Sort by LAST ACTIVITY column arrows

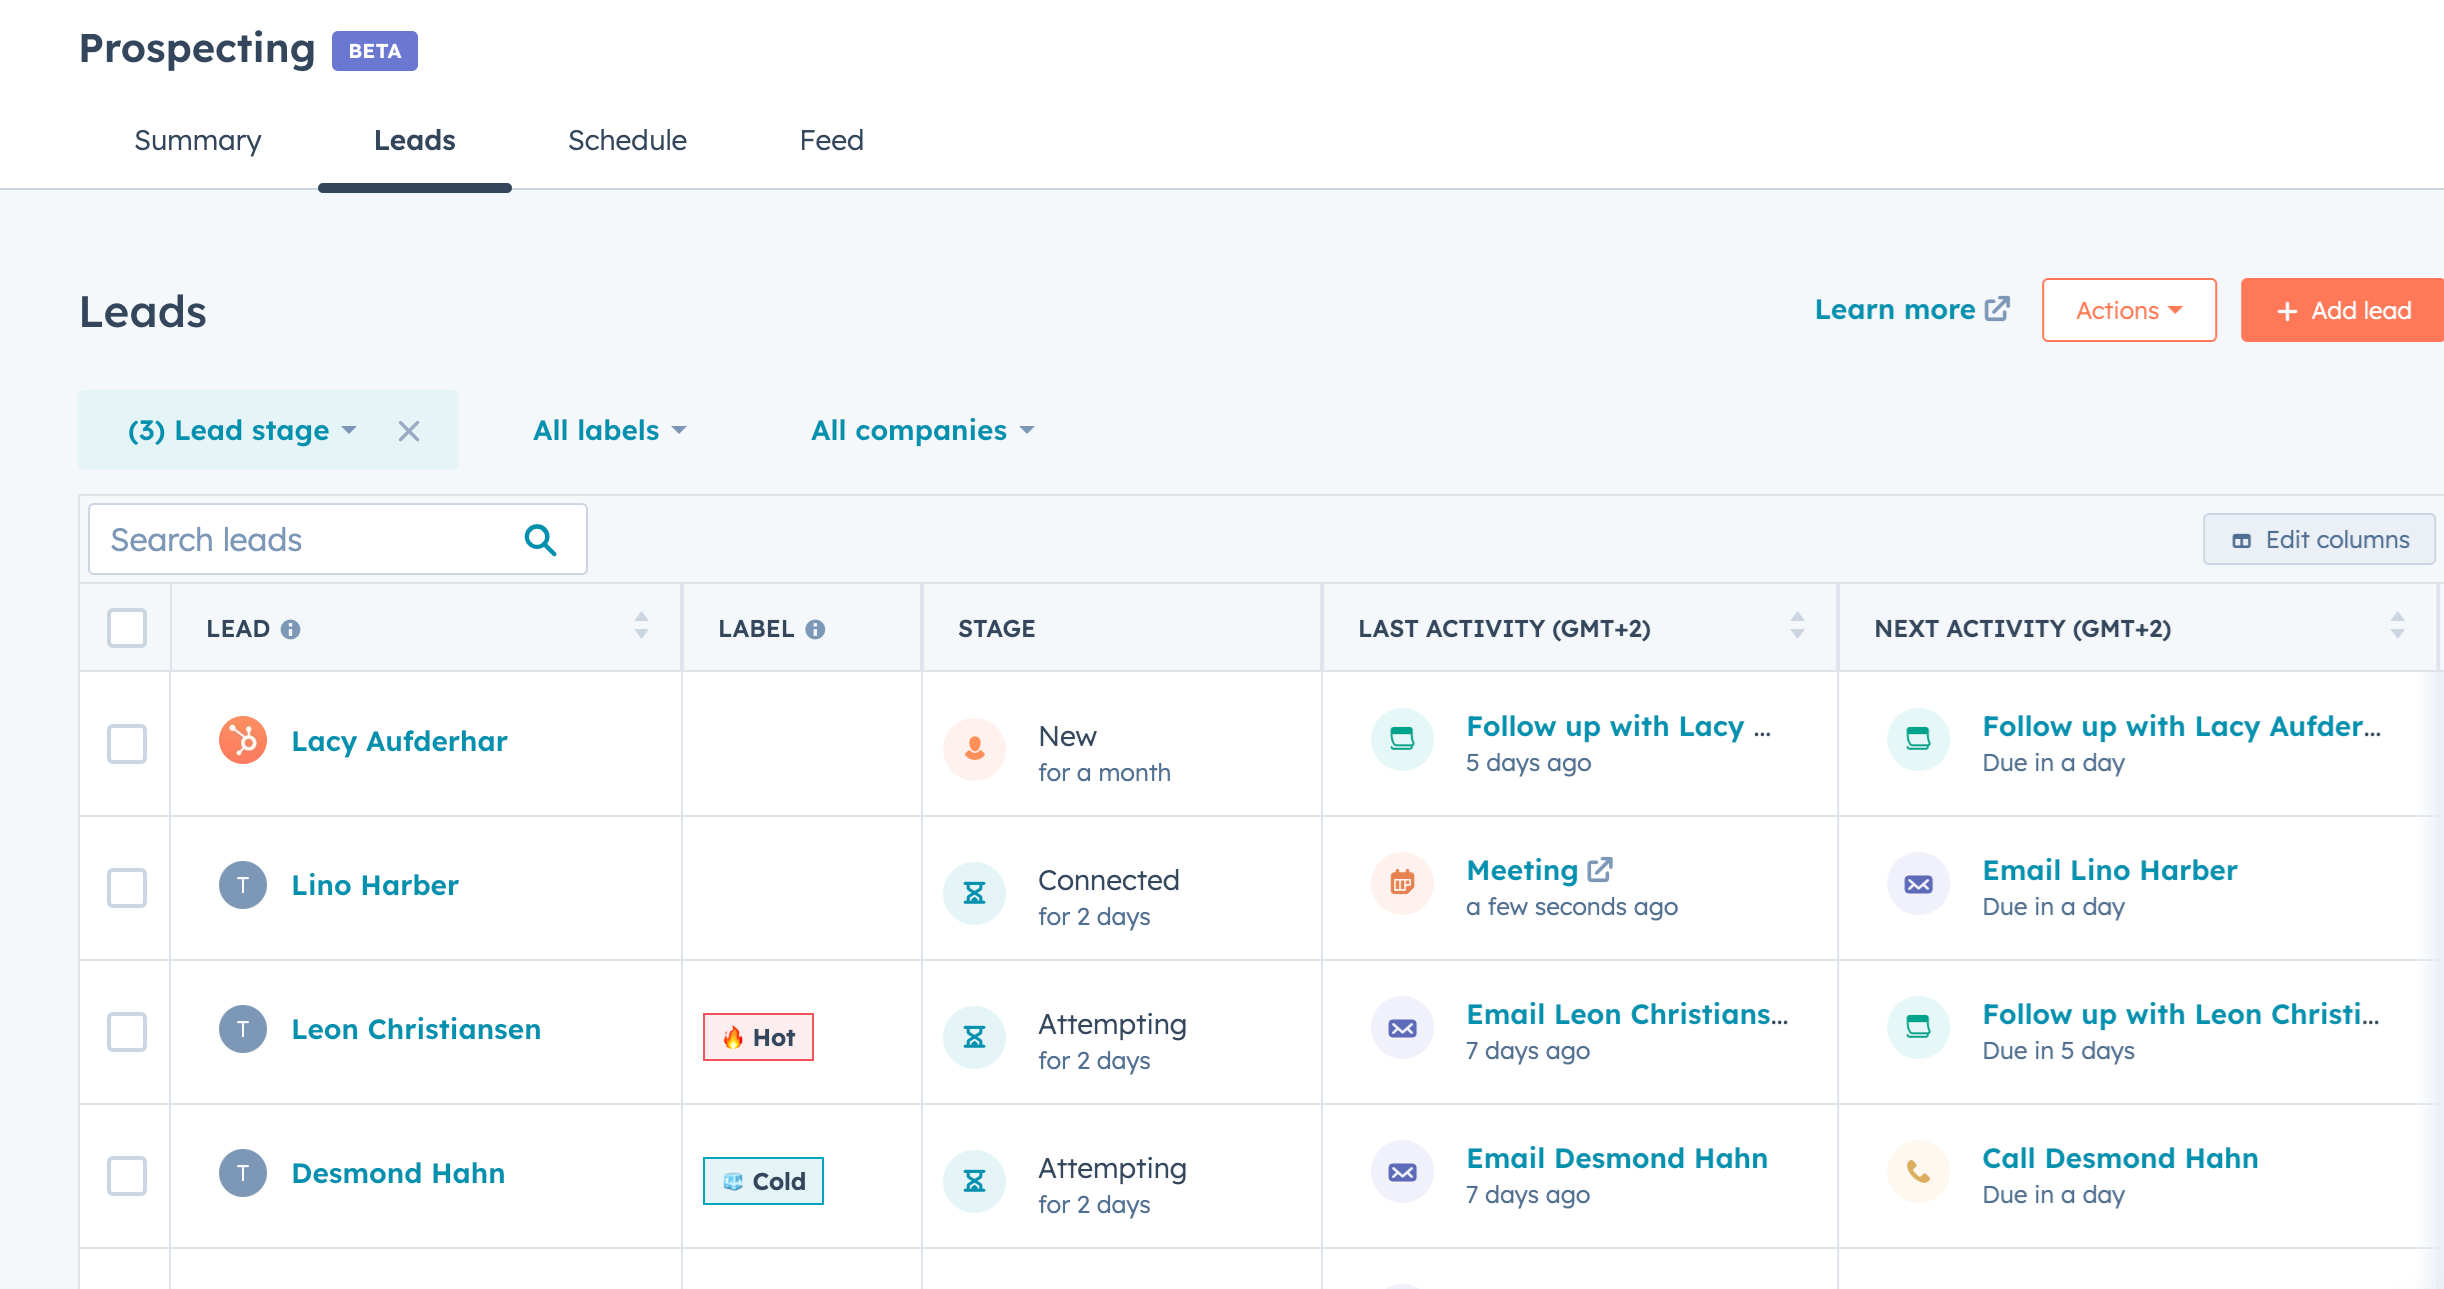(x=1797, y=626)
